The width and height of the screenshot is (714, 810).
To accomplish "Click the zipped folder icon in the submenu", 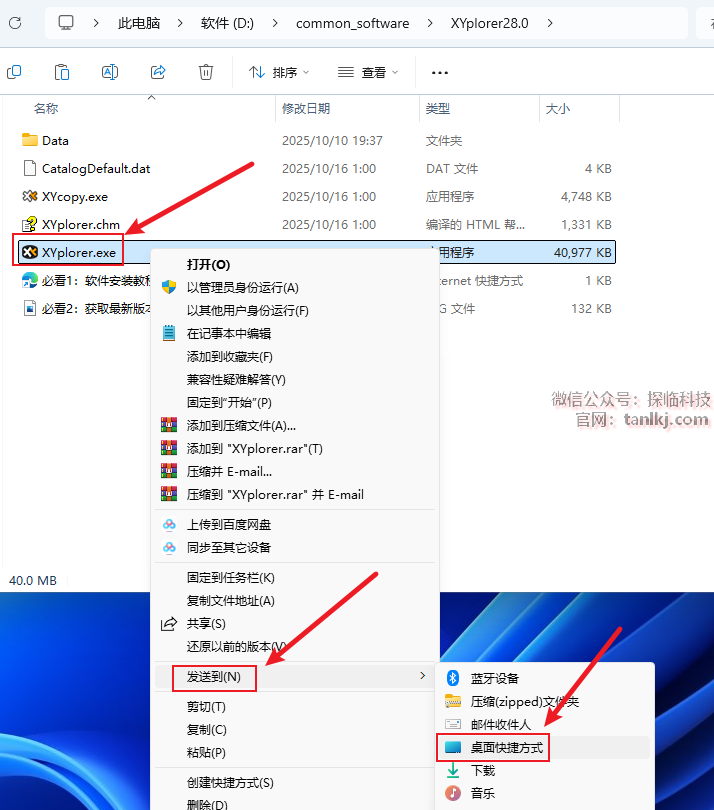I will click(453, 701).
